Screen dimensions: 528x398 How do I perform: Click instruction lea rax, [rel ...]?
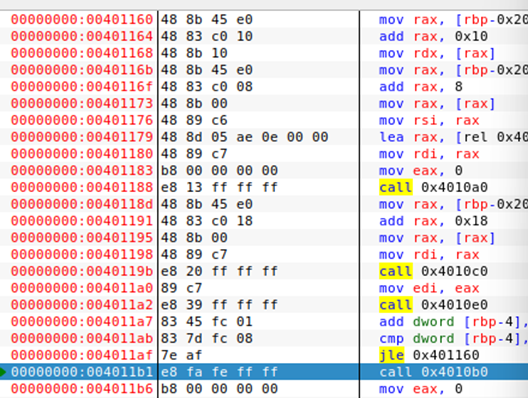point(454,137)
